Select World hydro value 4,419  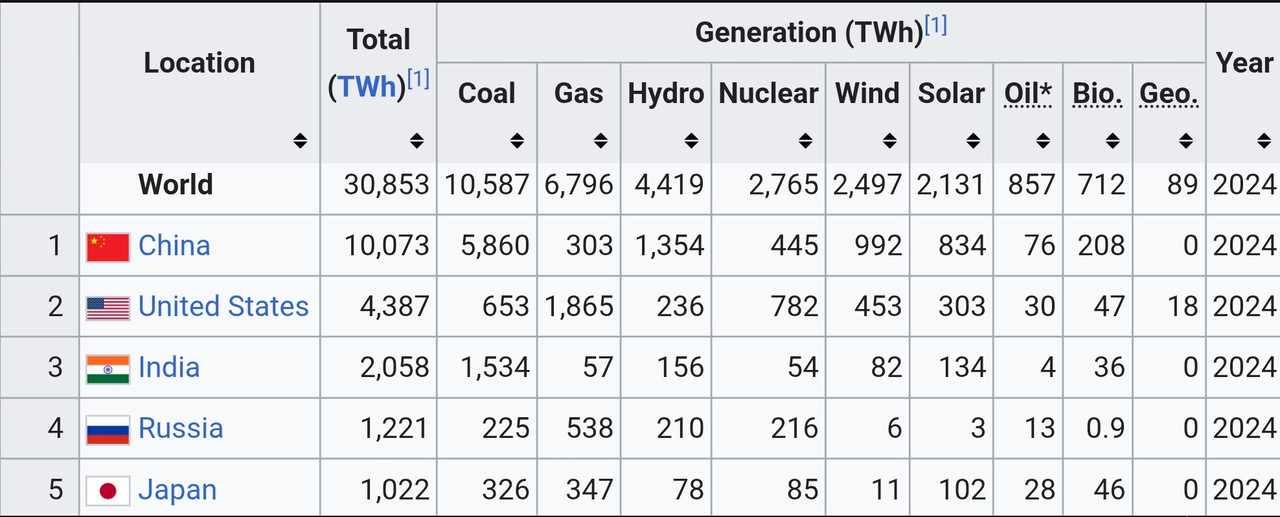(x=669, y=184)
